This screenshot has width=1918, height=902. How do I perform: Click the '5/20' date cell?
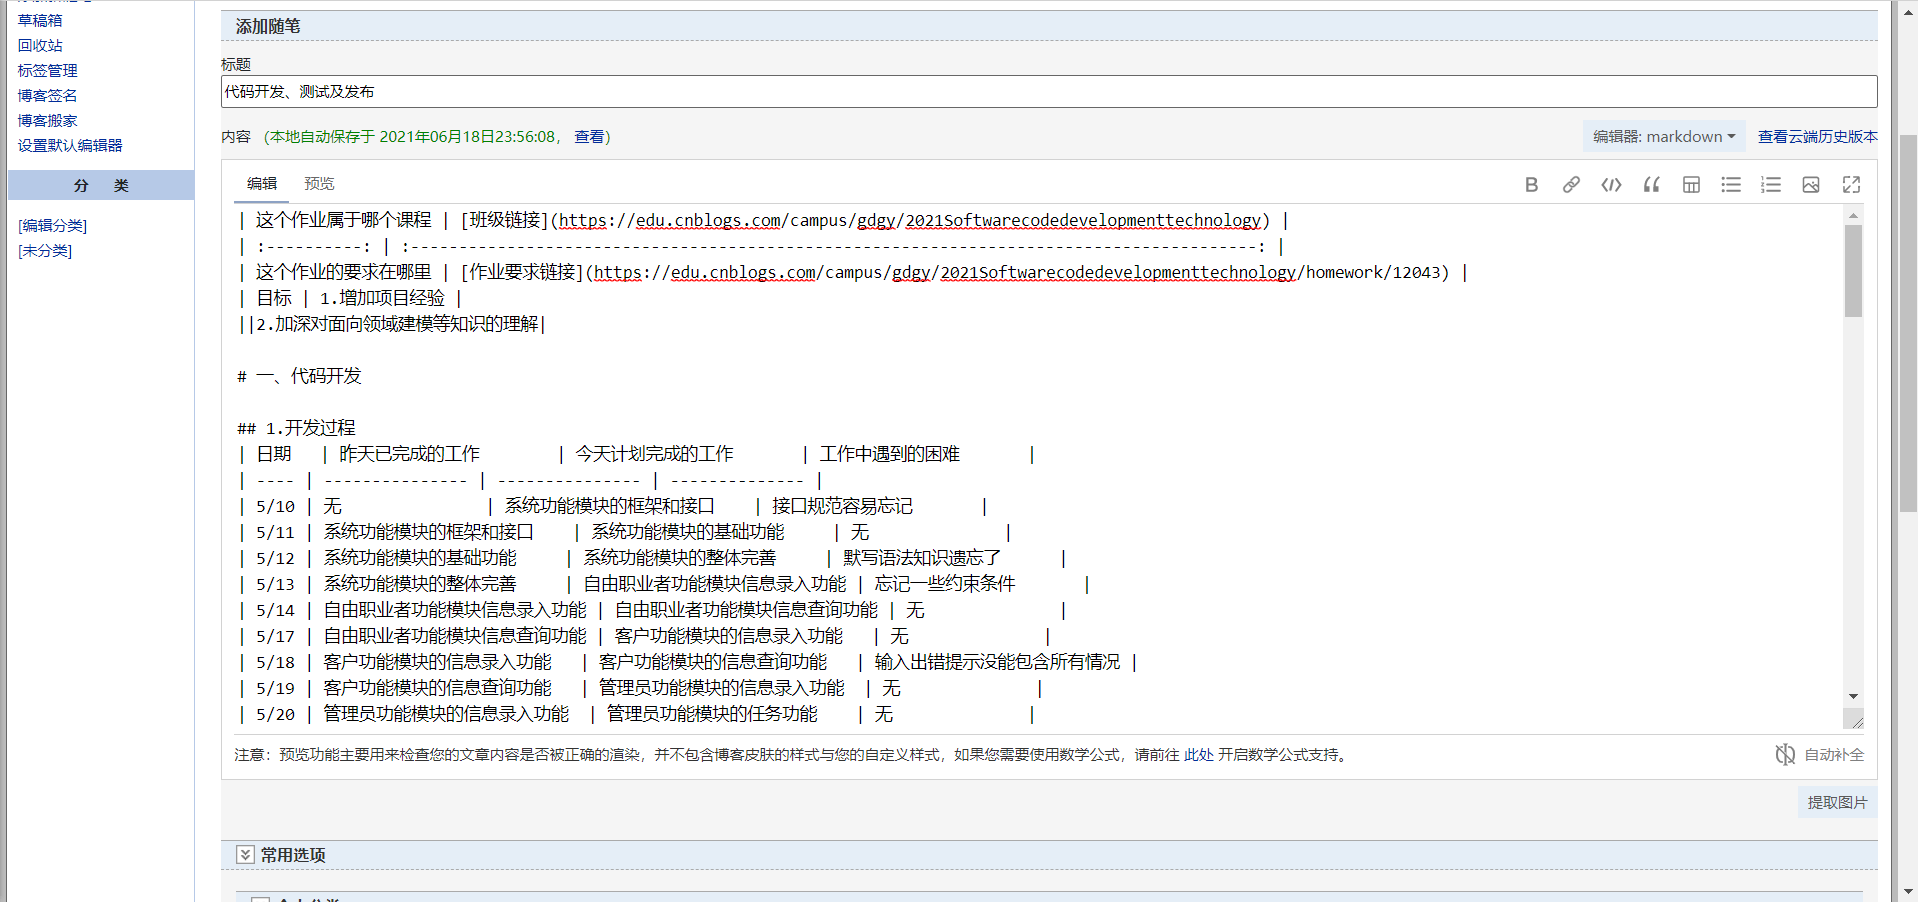click(x=275, y=715)
